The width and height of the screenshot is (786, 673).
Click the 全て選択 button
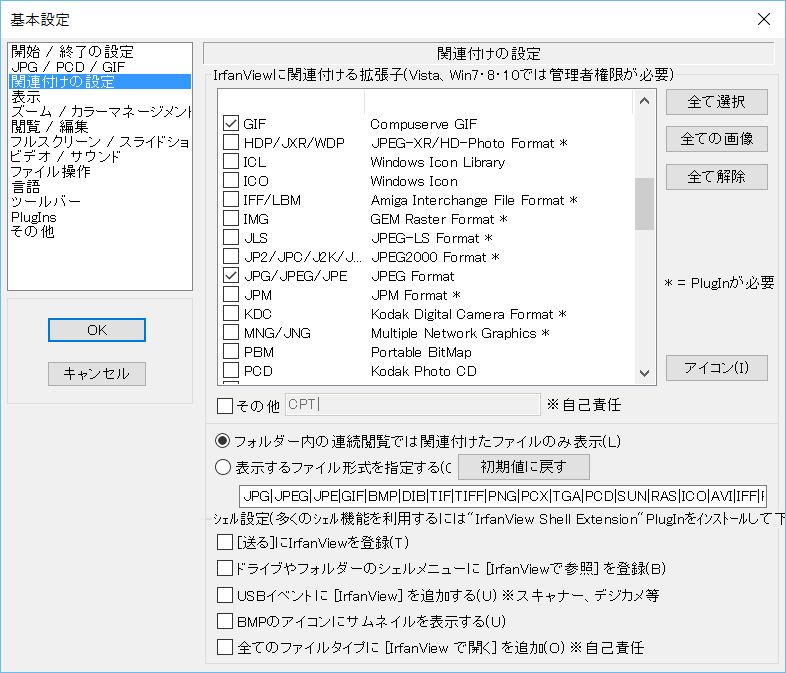(x=716, y=102)
